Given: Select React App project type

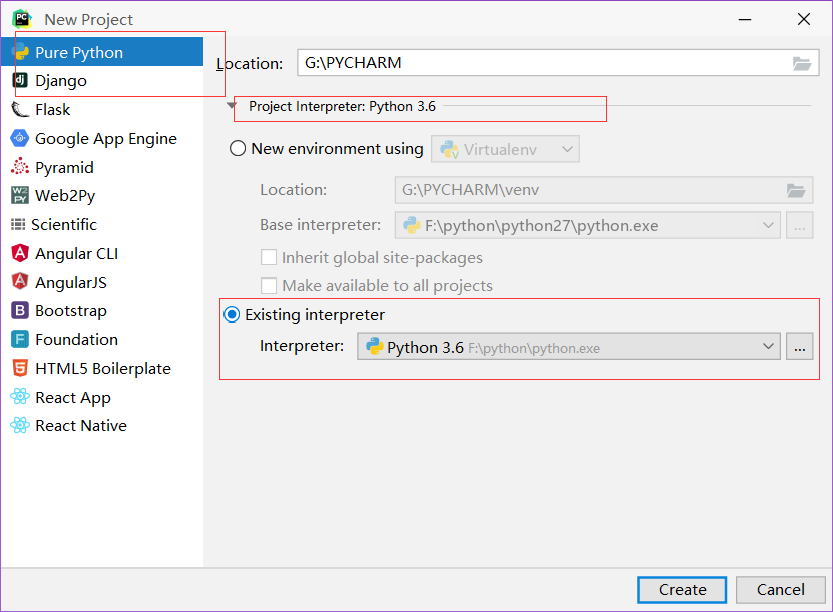Looking at the screenshot, I should coord(102,396).
